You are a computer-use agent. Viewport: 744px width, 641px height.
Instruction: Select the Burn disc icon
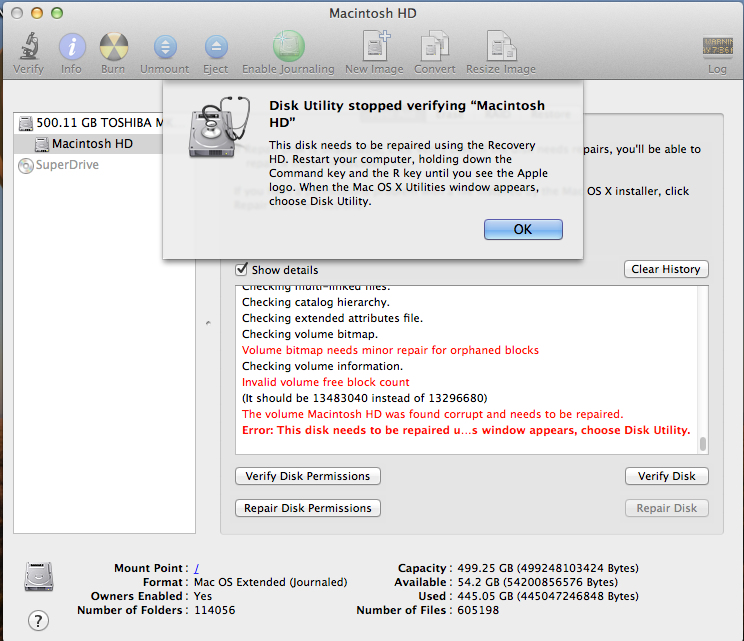pyautogui.click(x=113, y=46)
